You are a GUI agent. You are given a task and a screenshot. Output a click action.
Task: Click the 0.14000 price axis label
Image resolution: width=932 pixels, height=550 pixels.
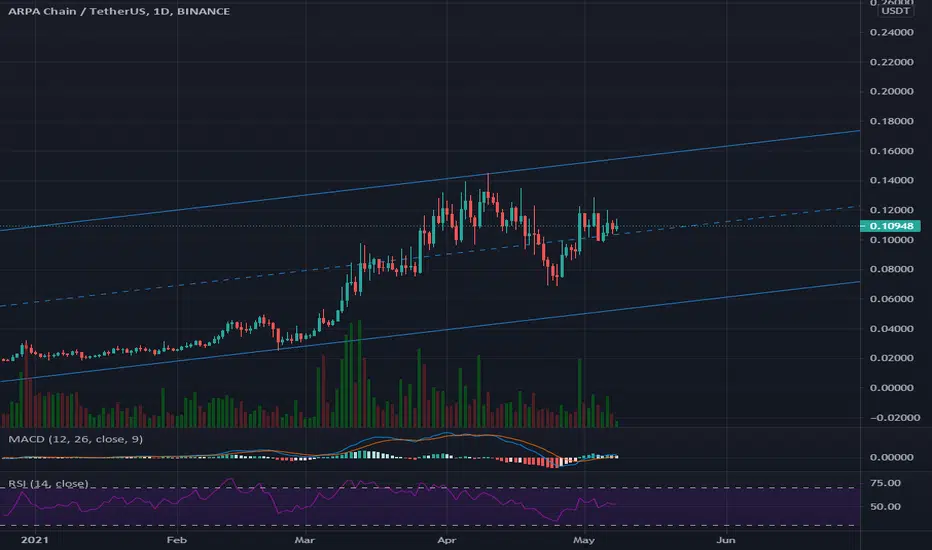892,180
